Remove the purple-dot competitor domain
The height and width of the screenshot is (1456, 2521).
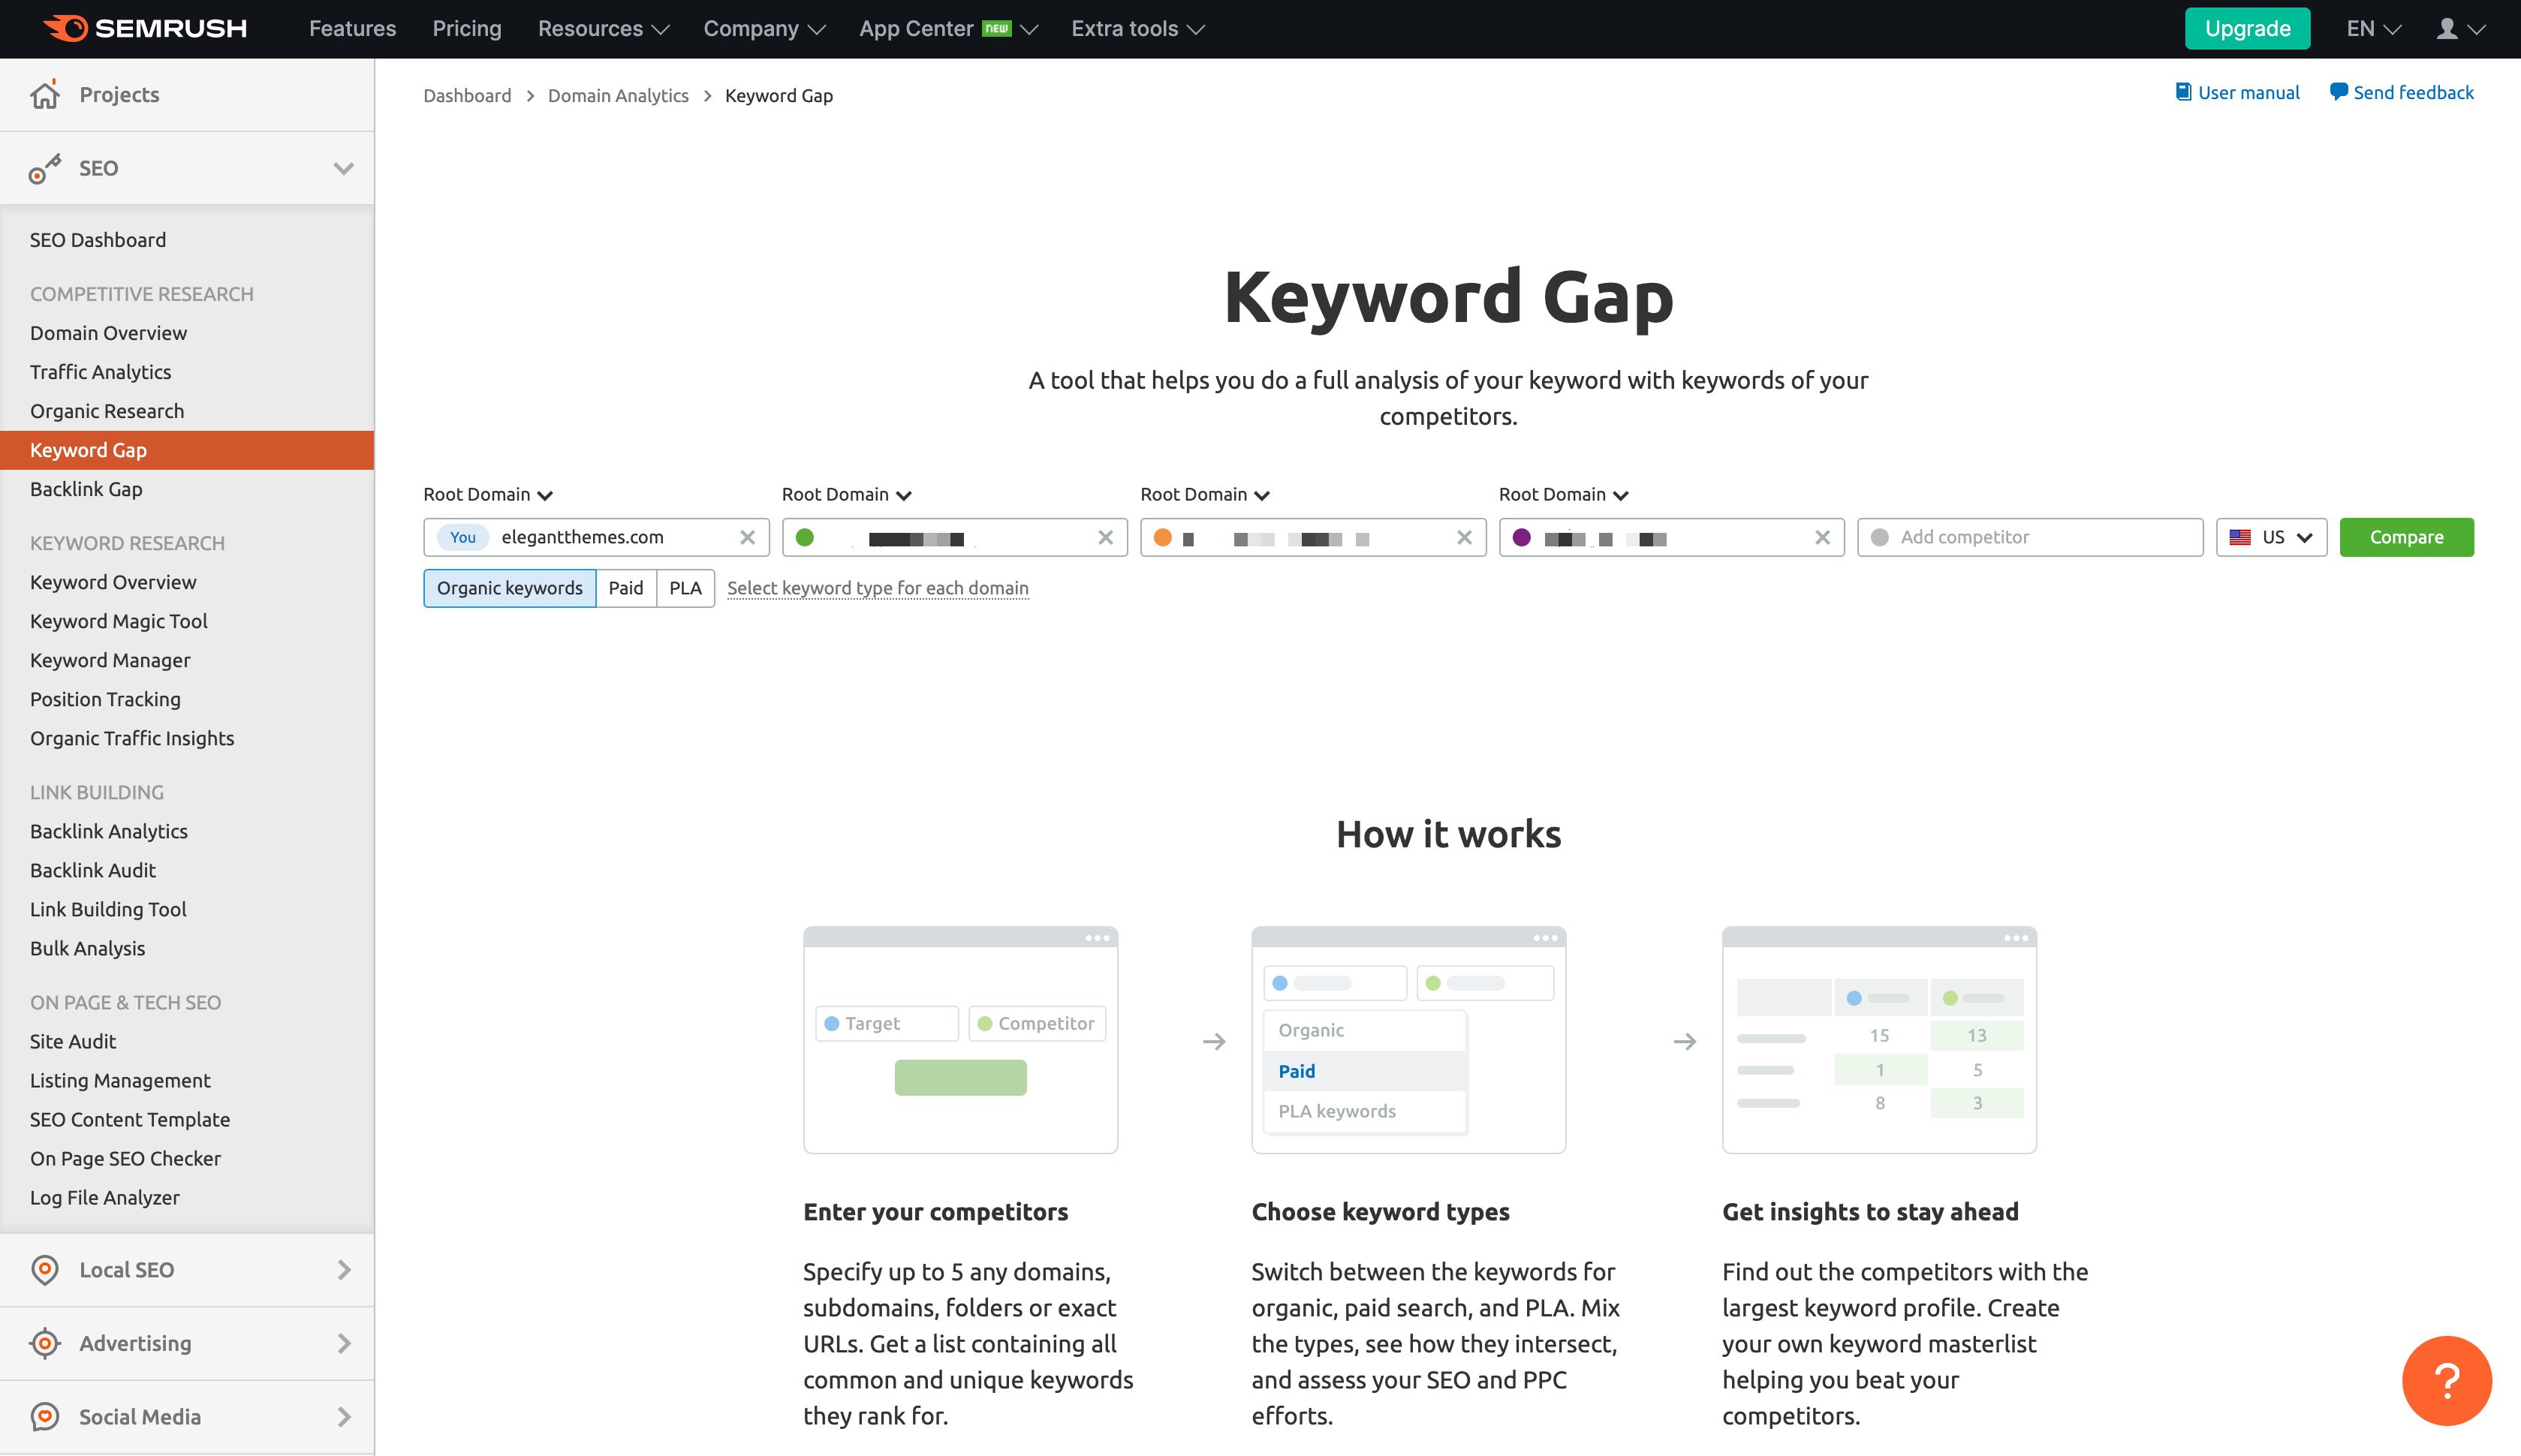(x=1822, y=537)
